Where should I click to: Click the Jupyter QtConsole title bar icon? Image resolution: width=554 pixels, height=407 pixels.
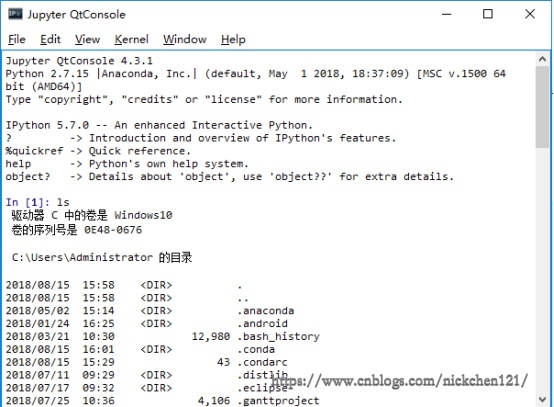coord(15,14)
